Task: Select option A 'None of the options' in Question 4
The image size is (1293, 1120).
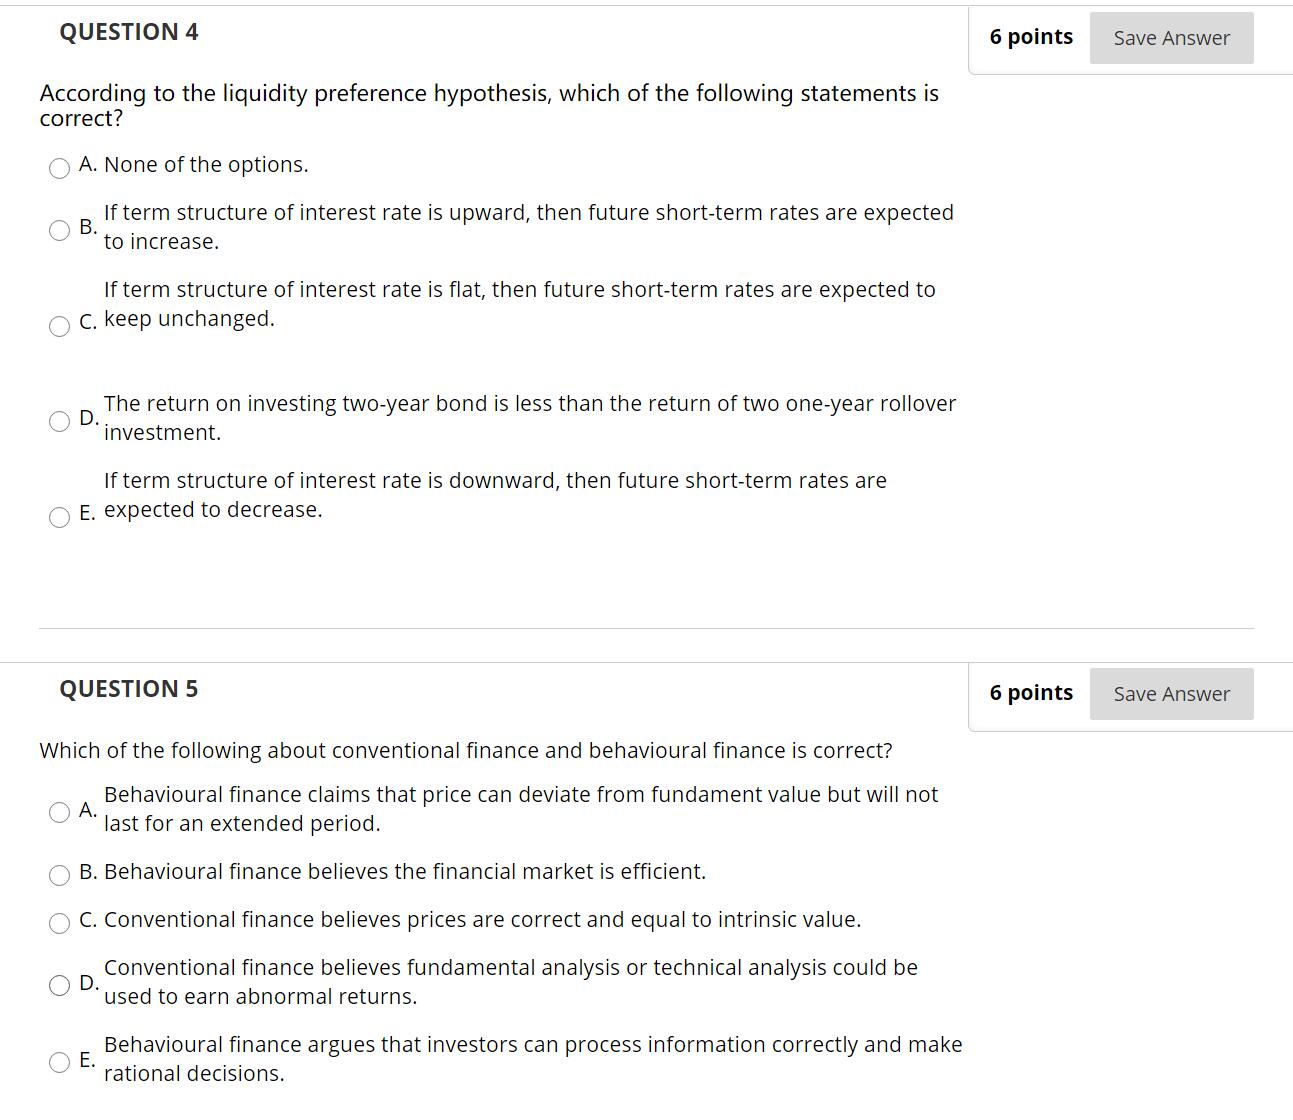Action: 60,168
